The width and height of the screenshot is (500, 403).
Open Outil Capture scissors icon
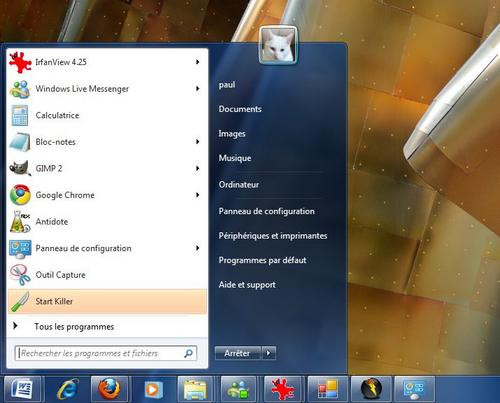20,275
